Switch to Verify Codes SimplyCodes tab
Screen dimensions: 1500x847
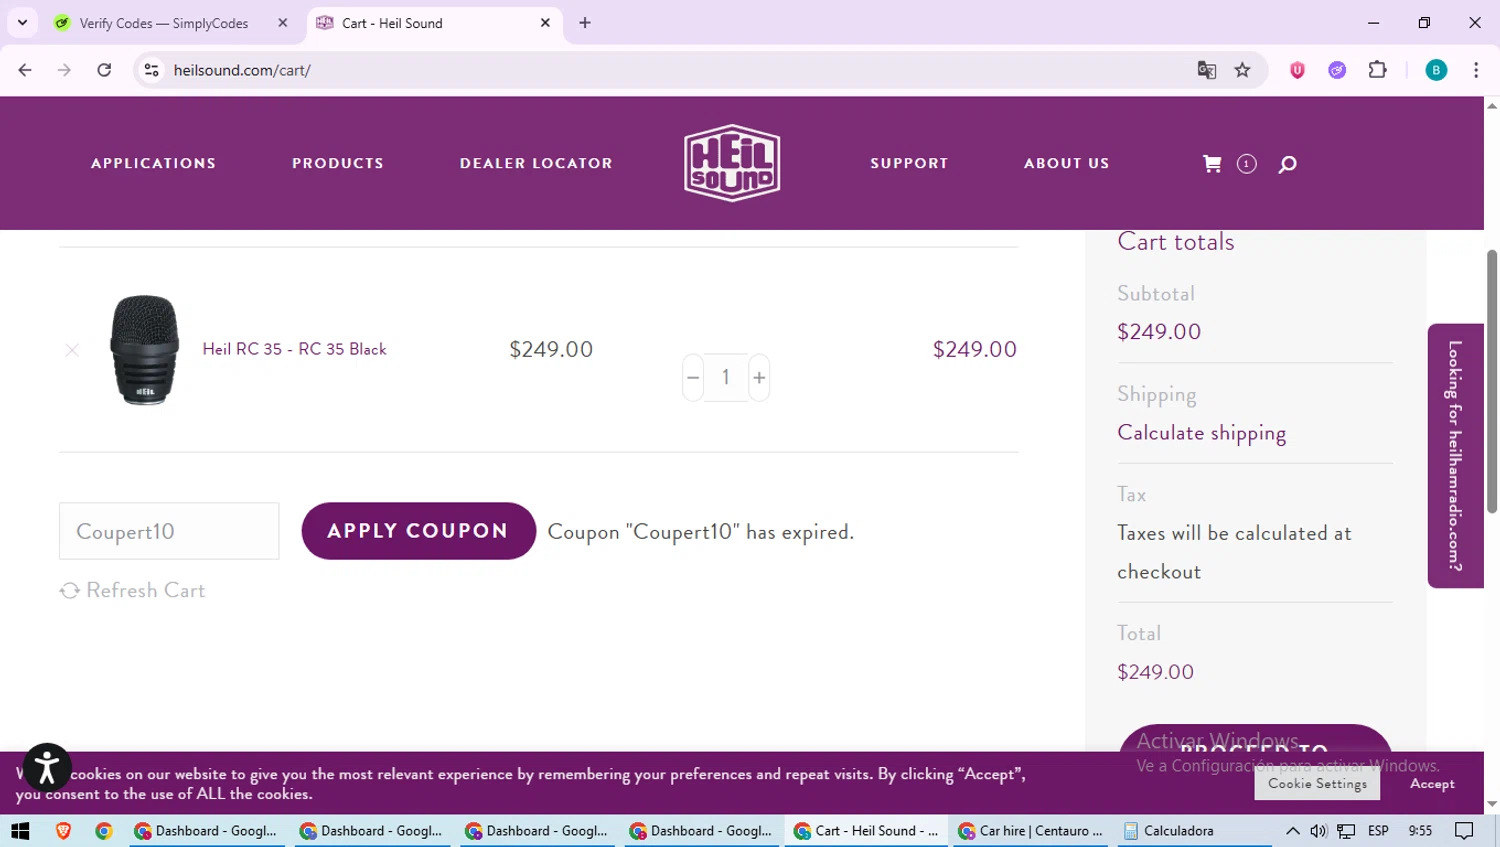(163, 23)
